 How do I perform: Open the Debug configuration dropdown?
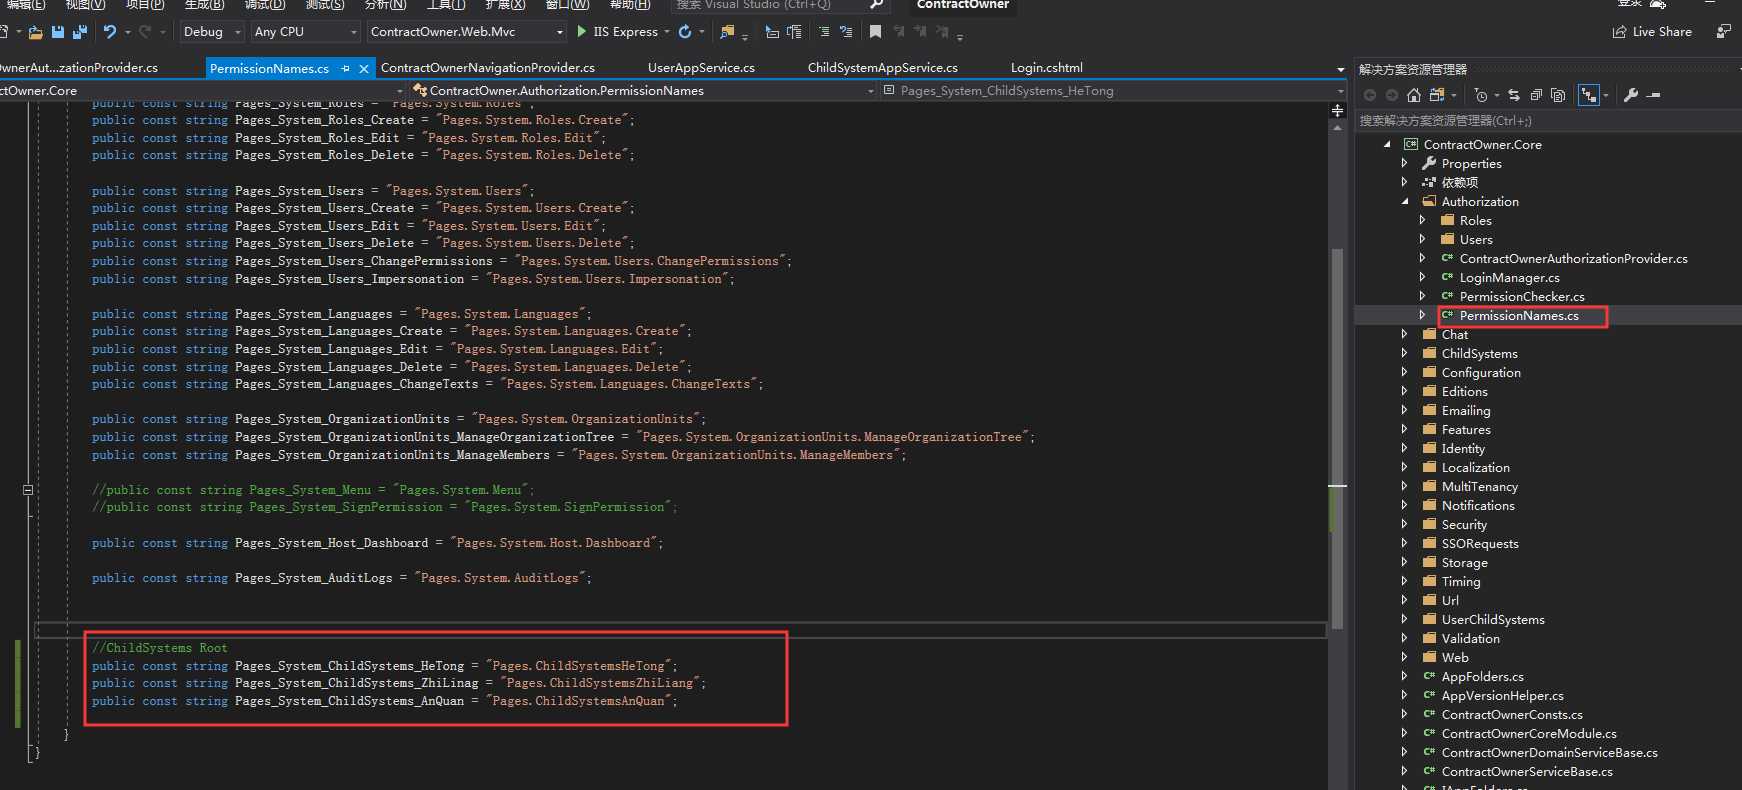pyautogui.click(x=212, y=32)
